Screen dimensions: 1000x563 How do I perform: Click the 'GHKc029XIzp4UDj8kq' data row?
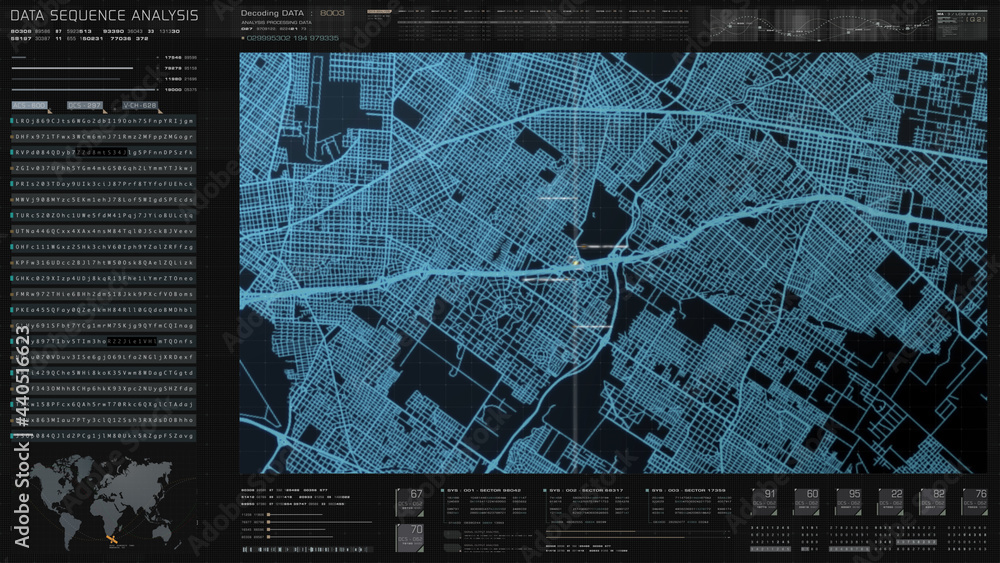(x=104, y=279)
